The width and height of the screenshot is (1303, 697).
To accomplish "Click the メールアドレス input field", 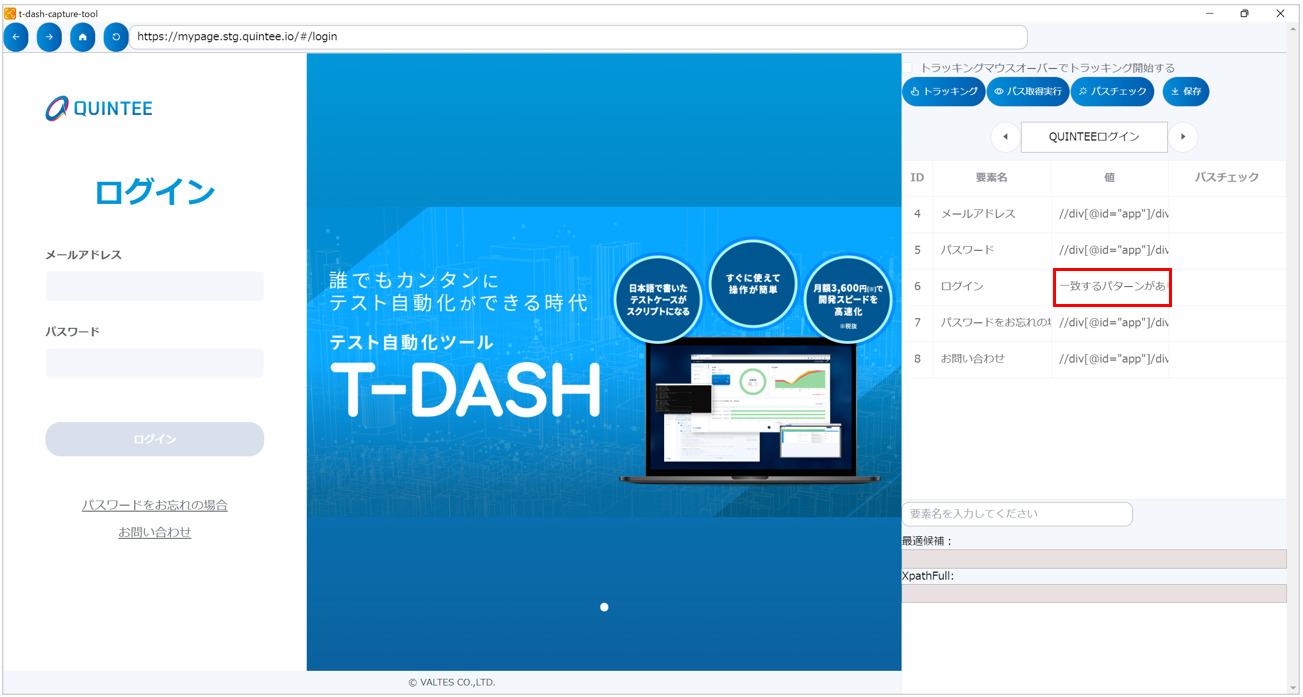I will [155, 286].
